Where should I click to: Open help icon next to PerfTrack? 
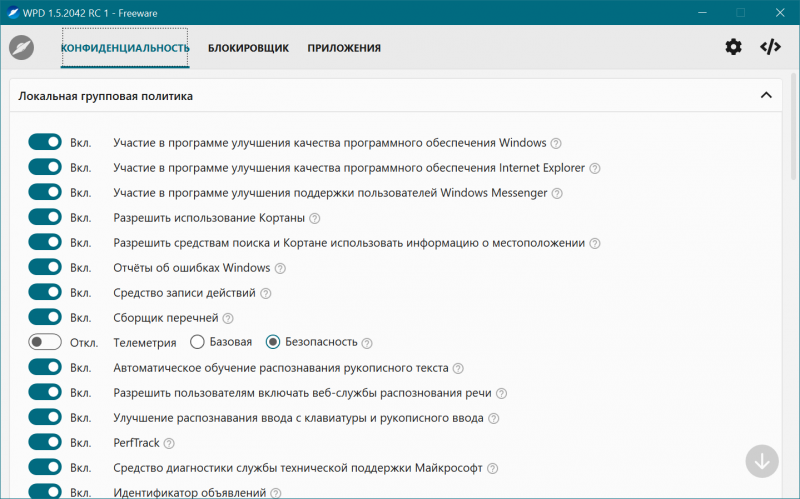point(169,443)
